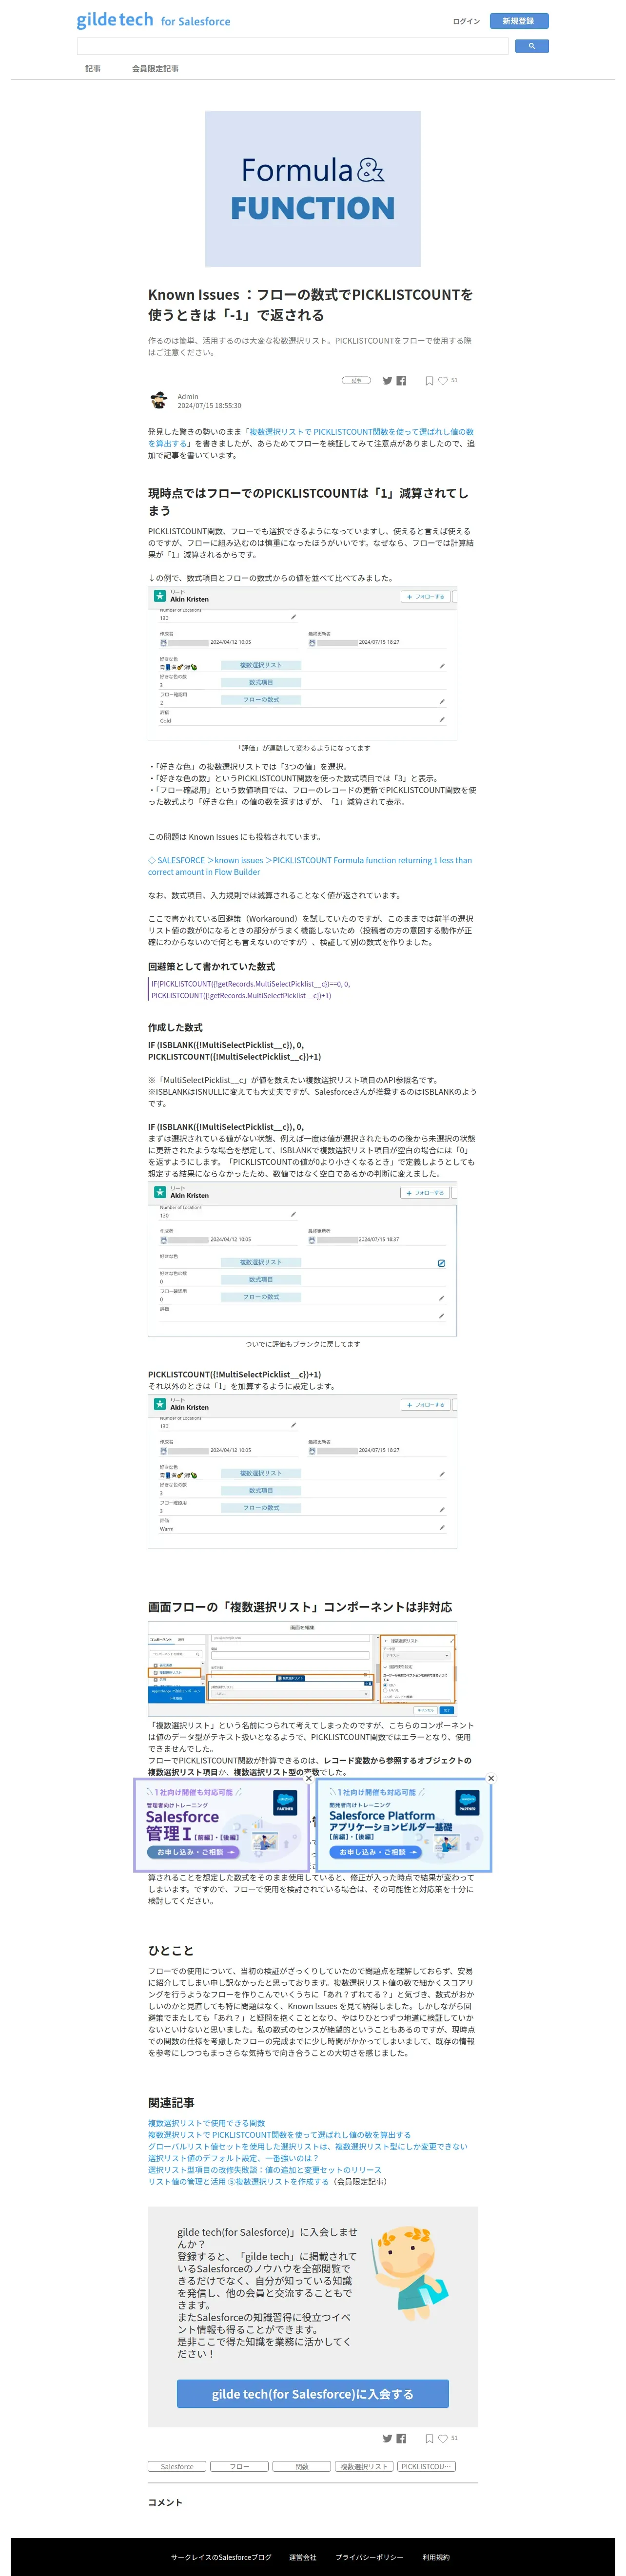Open linked article 複数選択リストで PICKLISTCOUNT関数 in intro
The height and width of the screenshot is (2576, 626).
click(x=311, y=438)
